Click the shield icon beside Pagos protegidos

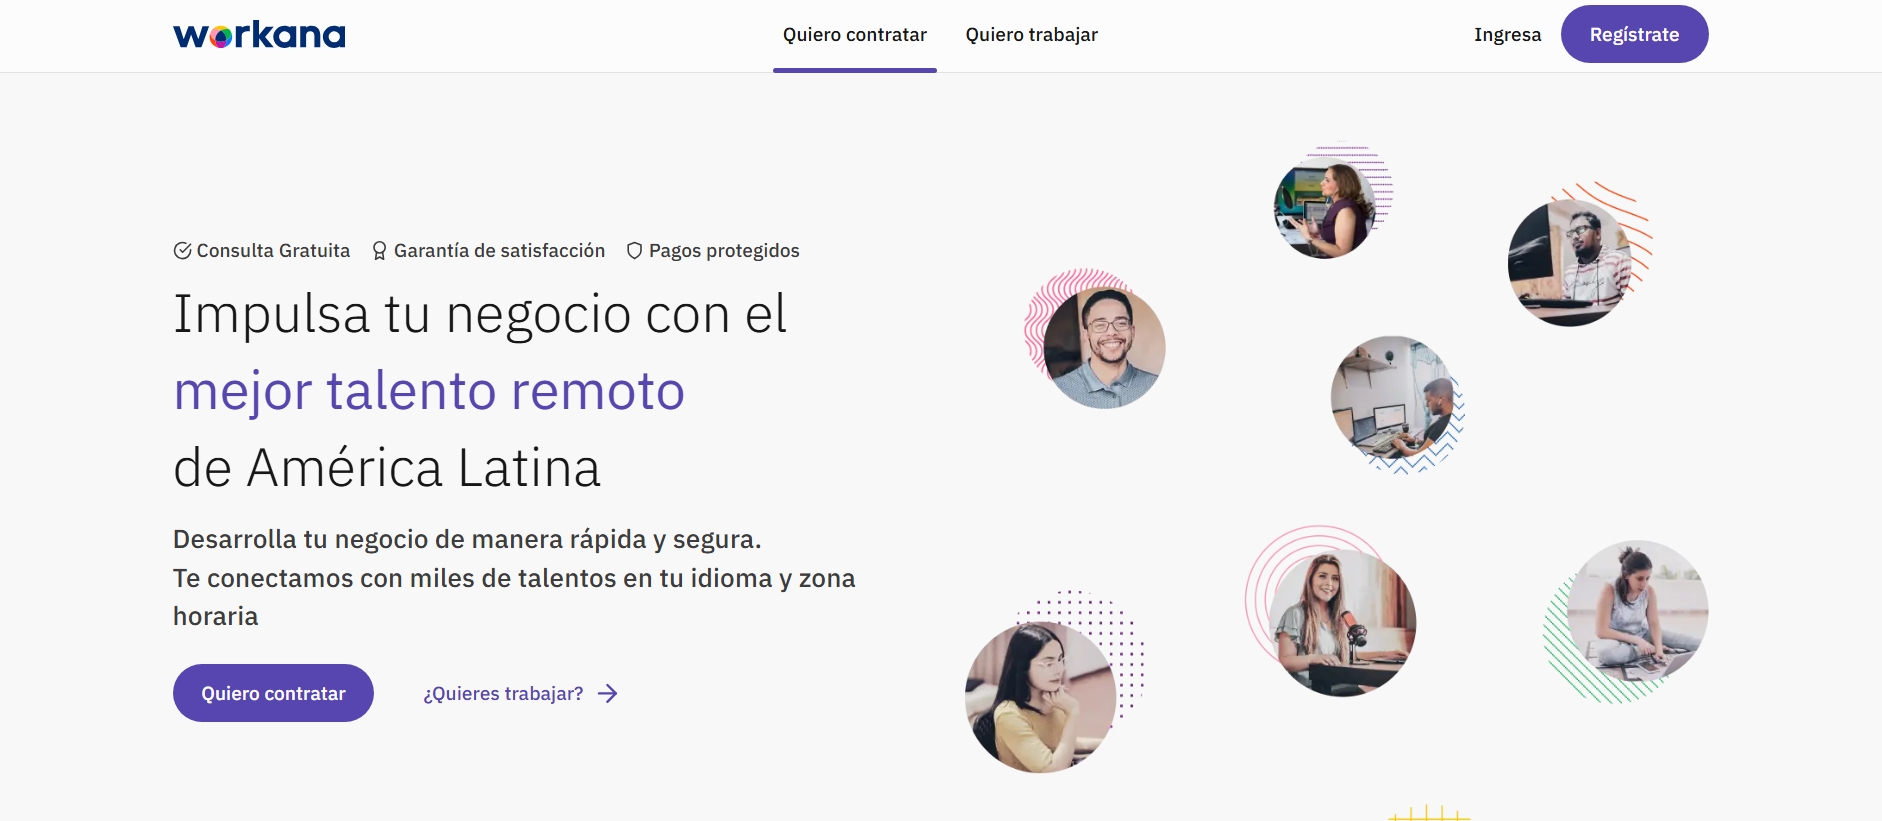[634, 251]
